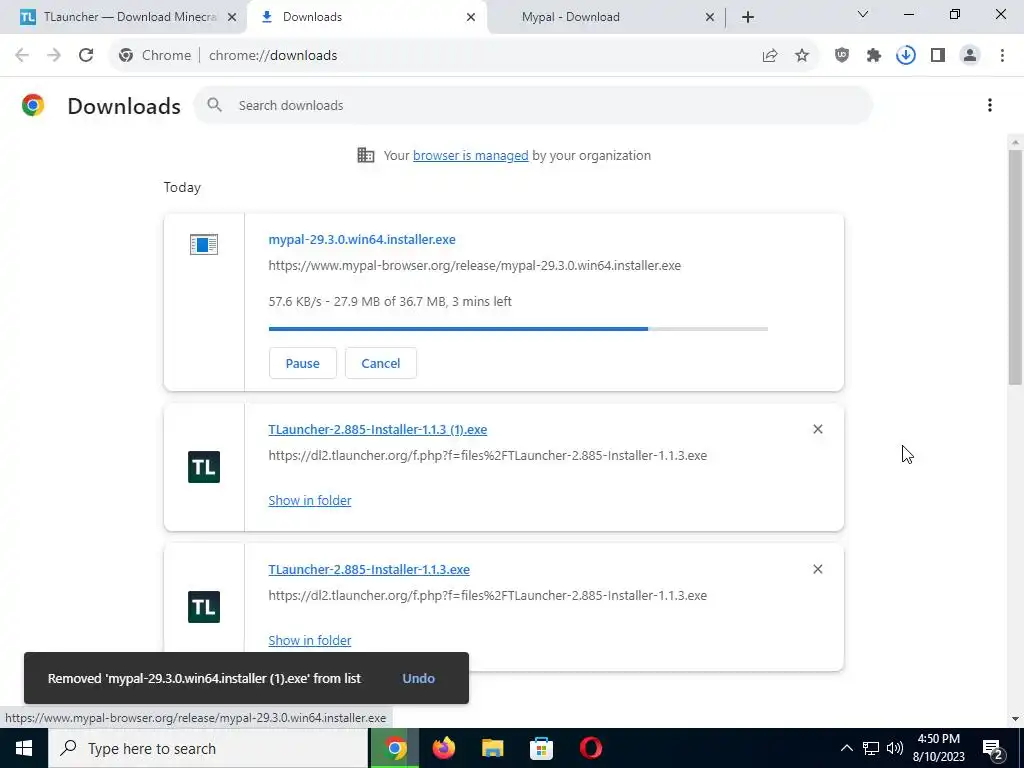Open the Chrome profile avatar

(970, 56)
